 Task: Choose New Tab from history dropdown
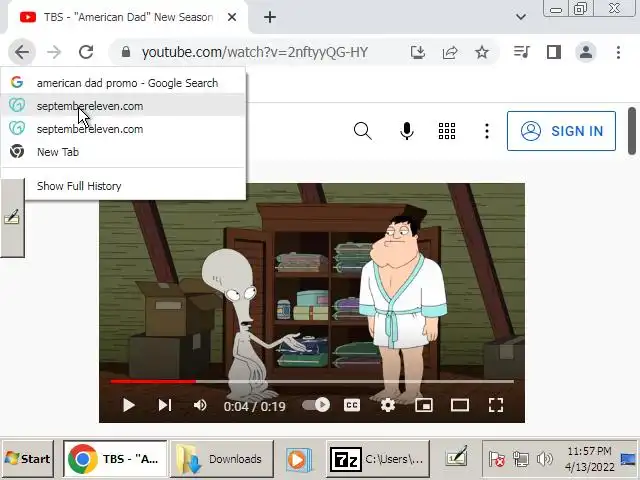click(124, 152)
